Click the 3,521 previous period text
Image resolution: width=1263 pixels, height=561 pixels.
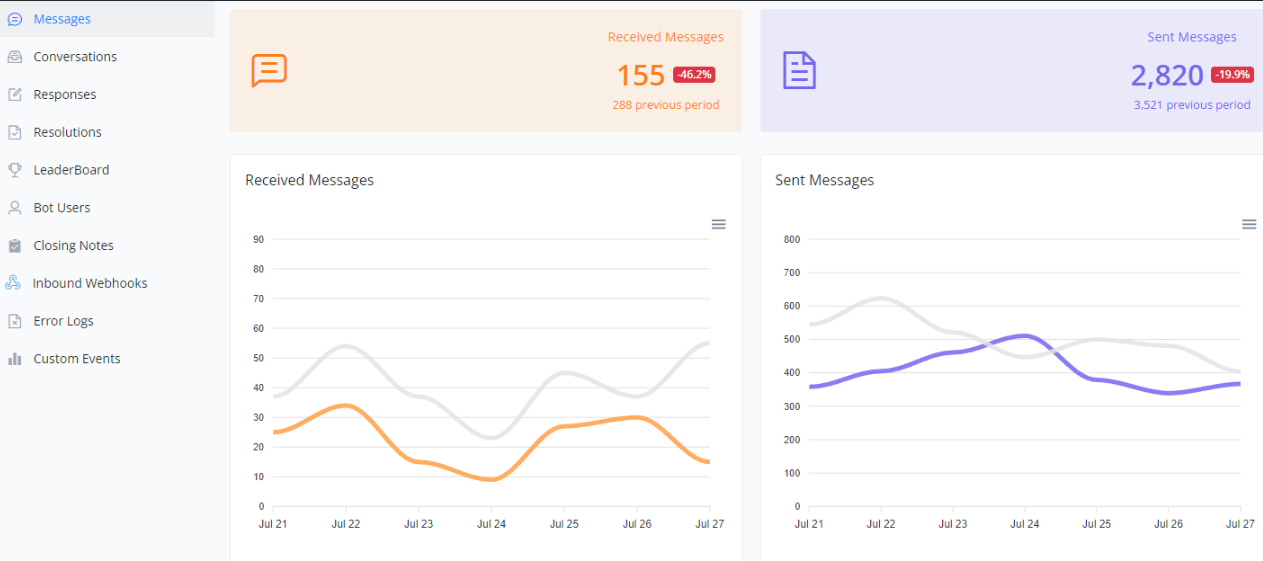[1191, 105]
